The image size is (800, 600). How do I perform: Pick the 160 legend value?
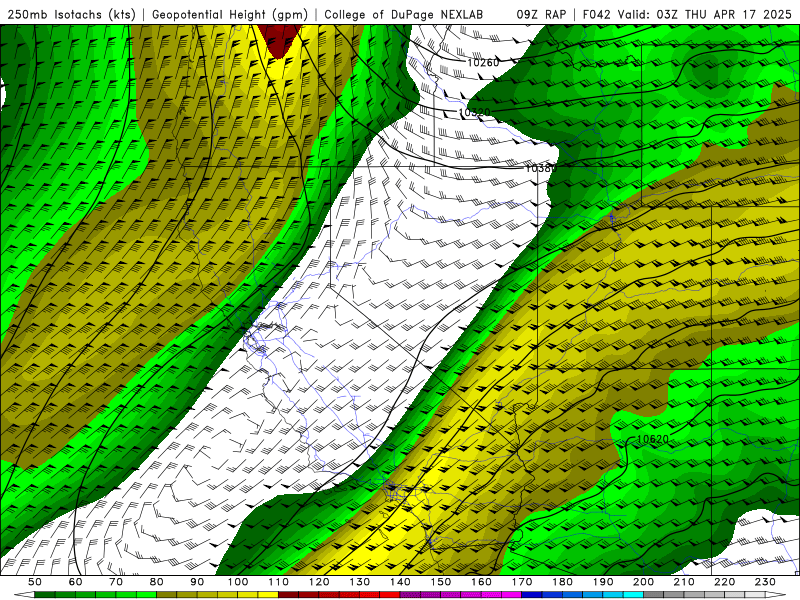pos(481,582)
